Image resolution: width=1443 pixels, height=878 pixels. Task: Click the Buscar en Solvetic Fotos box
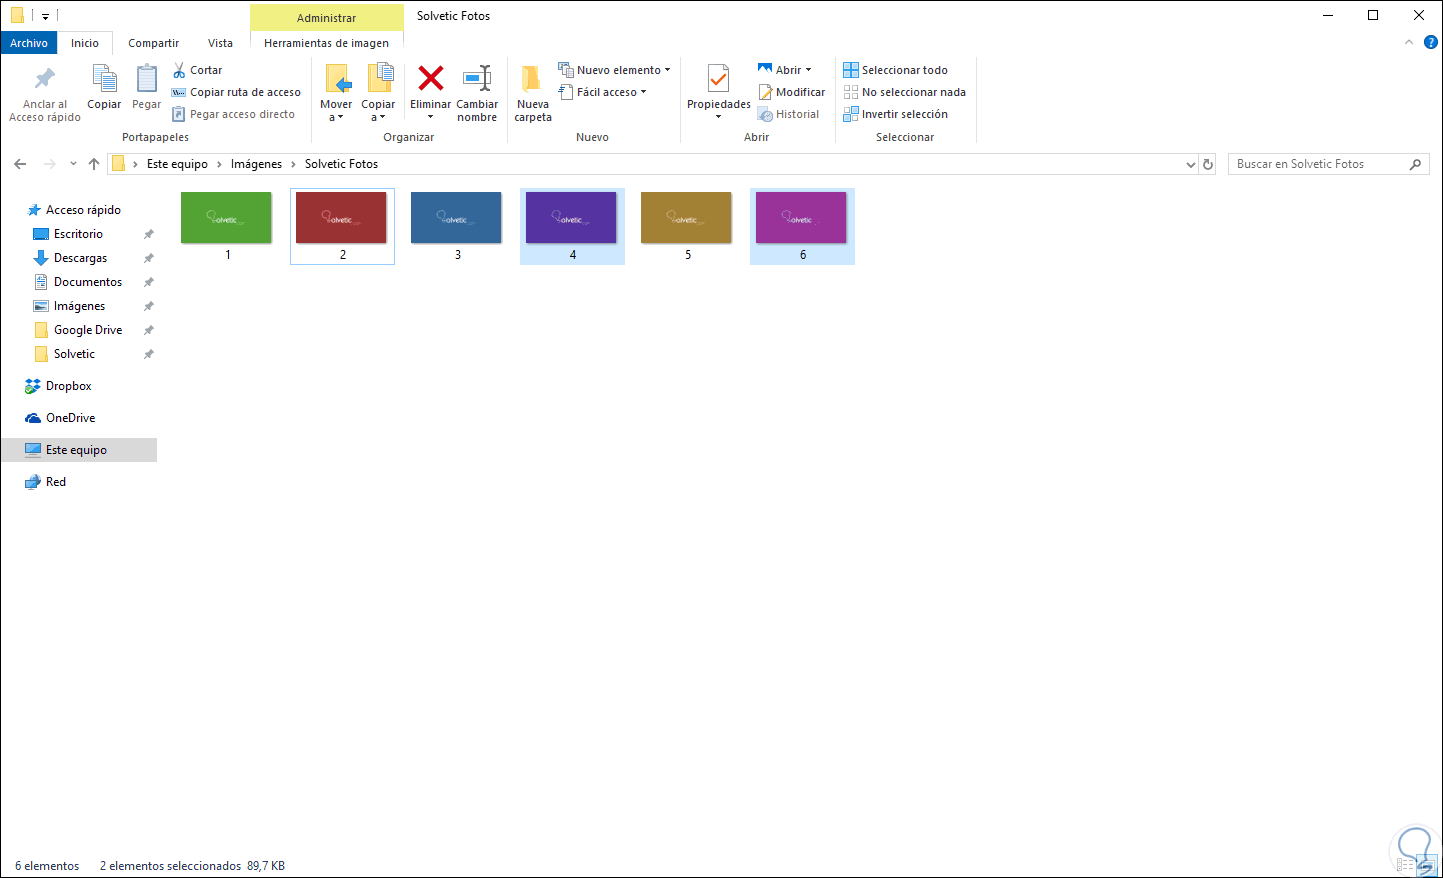point(1328,164)
